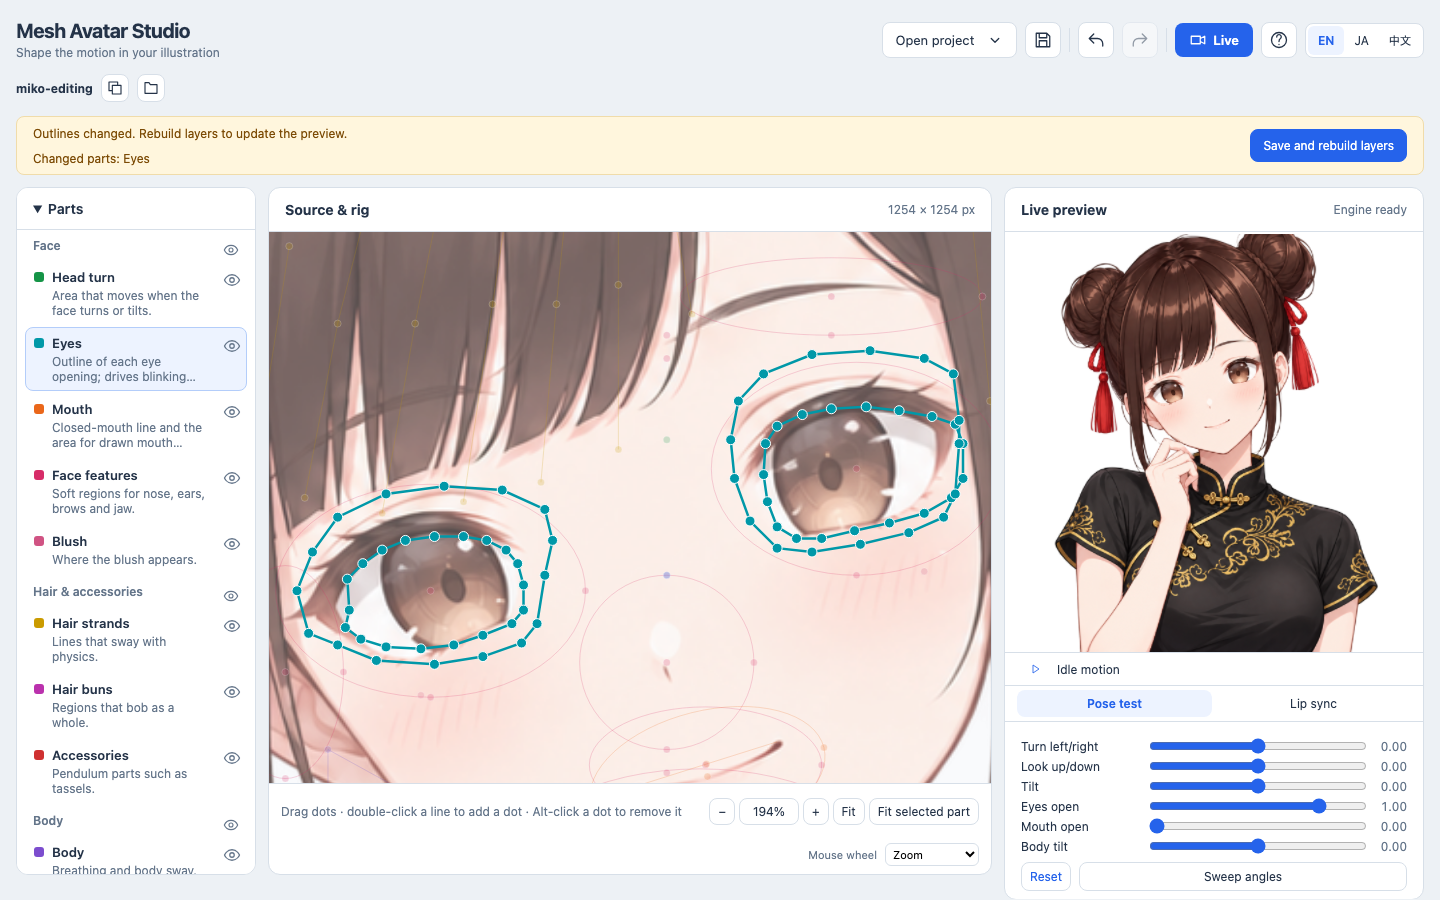
Task: Click the Turn left/right slider handle
Action: [x=1258, y=746]
